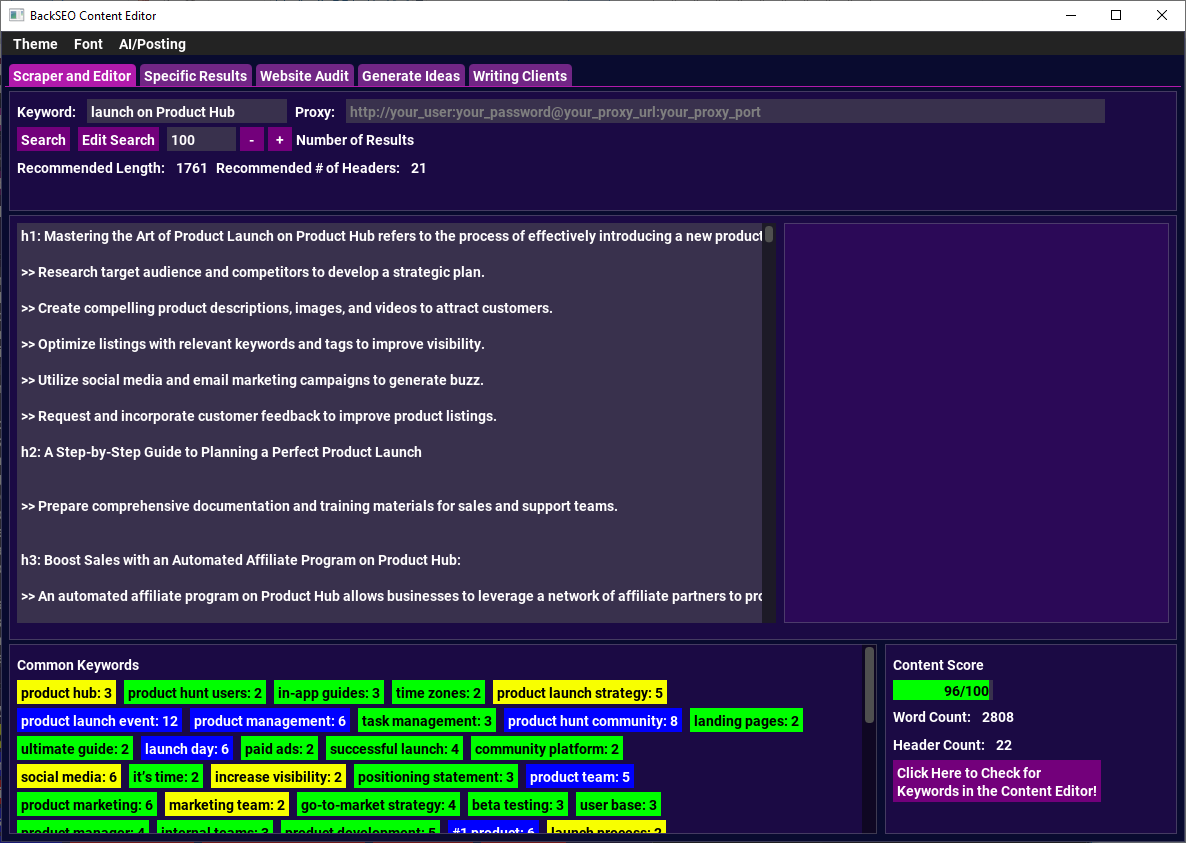The height and width of the screenshot is (843, 1186).
Task: Click the 'Research target audience' line
Action: point(253,272)
